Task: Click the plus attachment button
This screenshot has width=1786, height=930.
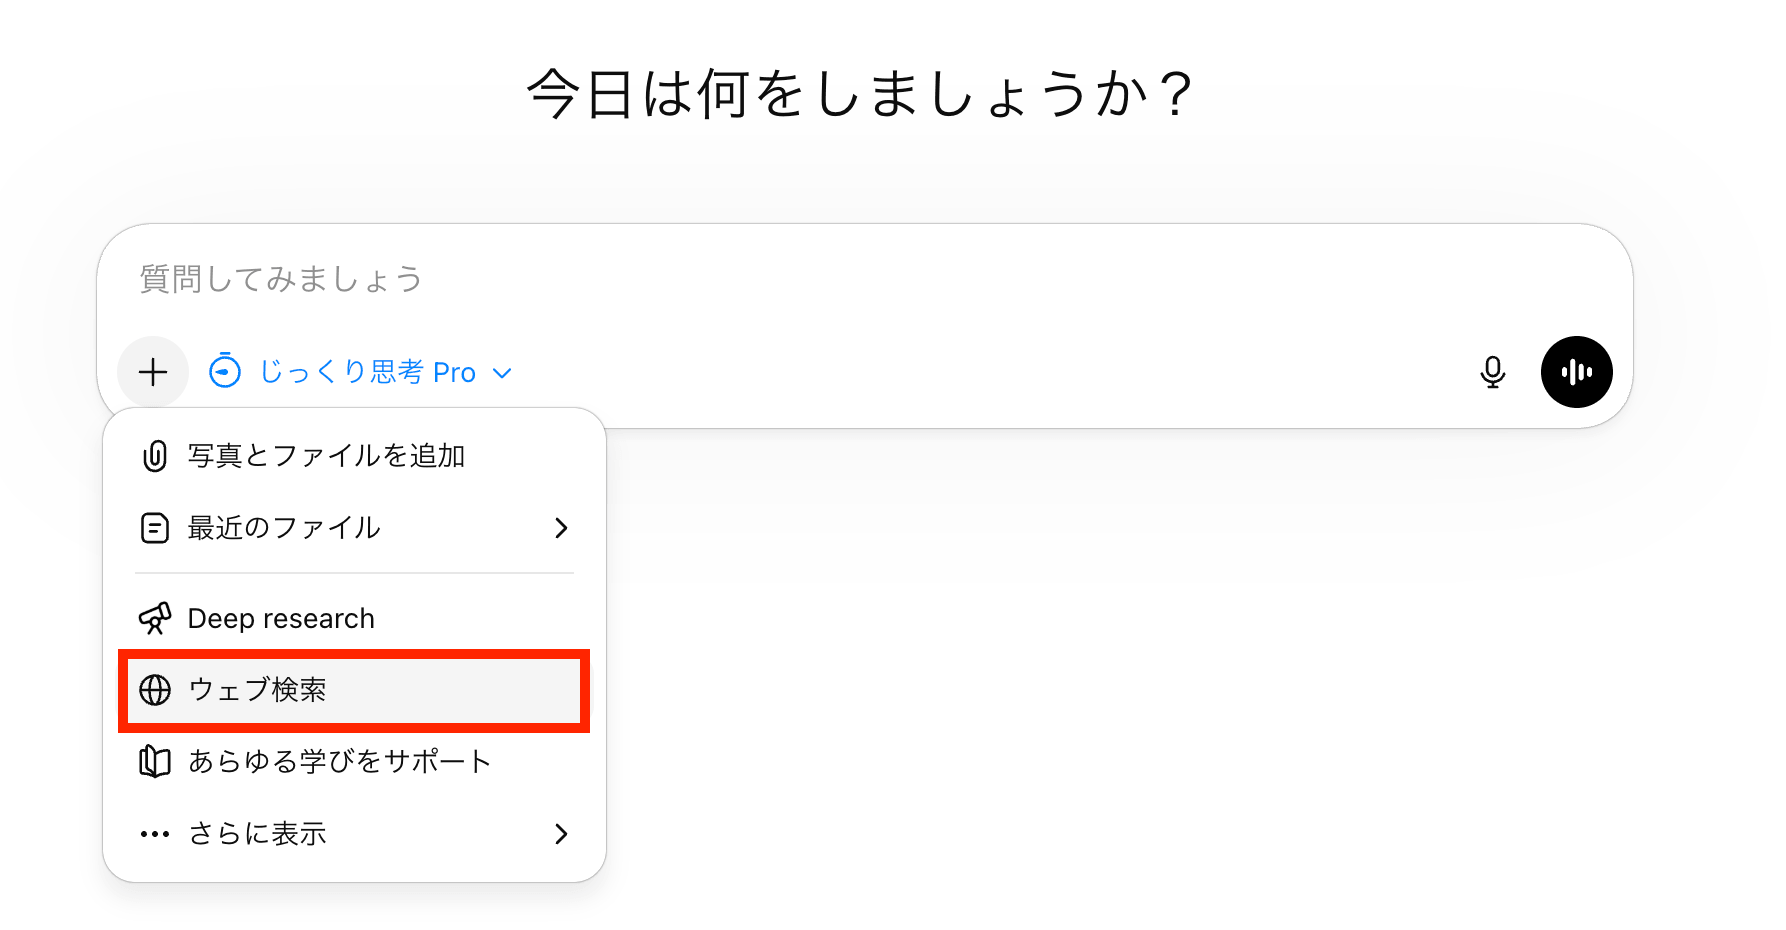Action: coord(153,372)
